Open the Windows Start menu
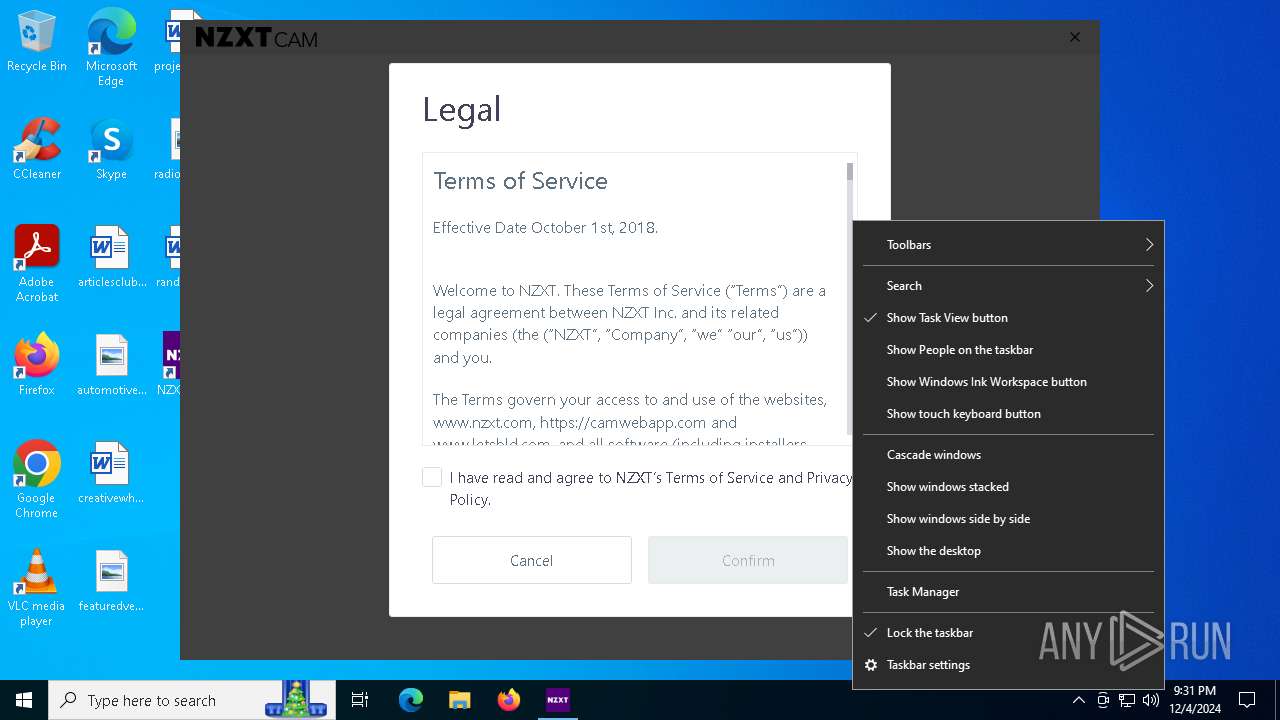1280x720 pixels. pos(24,700)
